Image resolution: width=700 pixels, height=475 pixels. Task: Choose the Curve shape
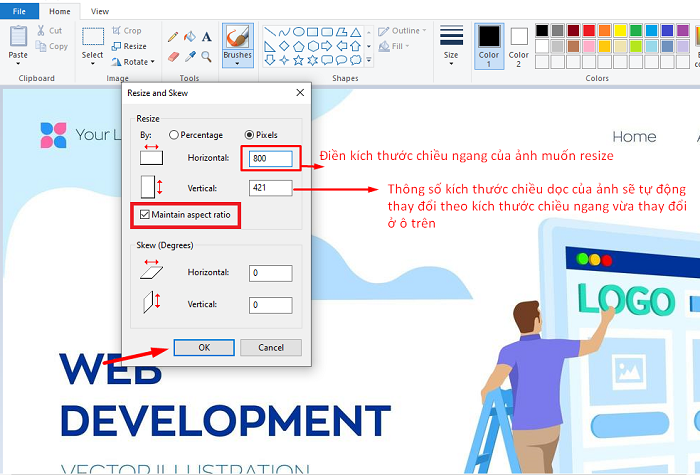[x=284, y=32]
